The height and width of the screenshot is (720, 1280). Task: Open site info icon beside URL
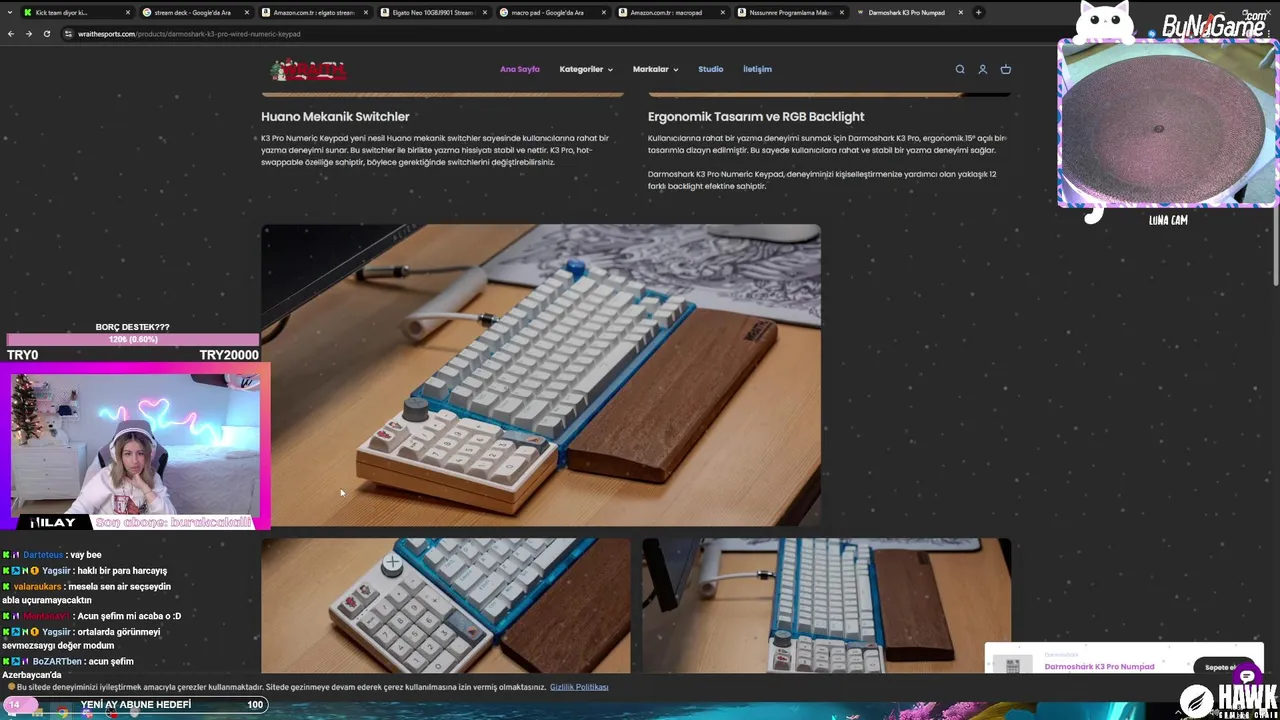[x=68, y=34]
